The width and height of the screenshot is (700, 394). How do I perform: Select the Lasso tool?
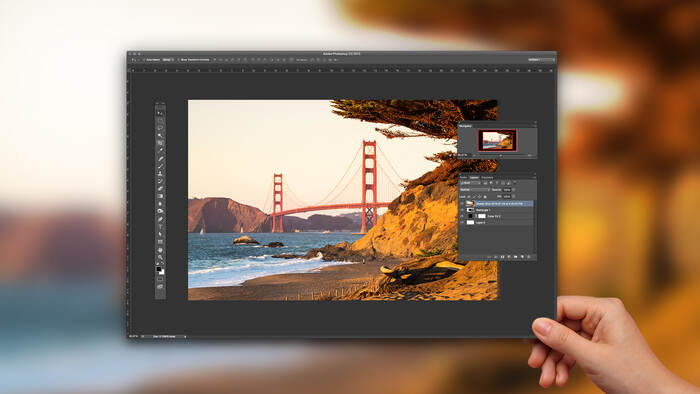click(x=160, y=128)
